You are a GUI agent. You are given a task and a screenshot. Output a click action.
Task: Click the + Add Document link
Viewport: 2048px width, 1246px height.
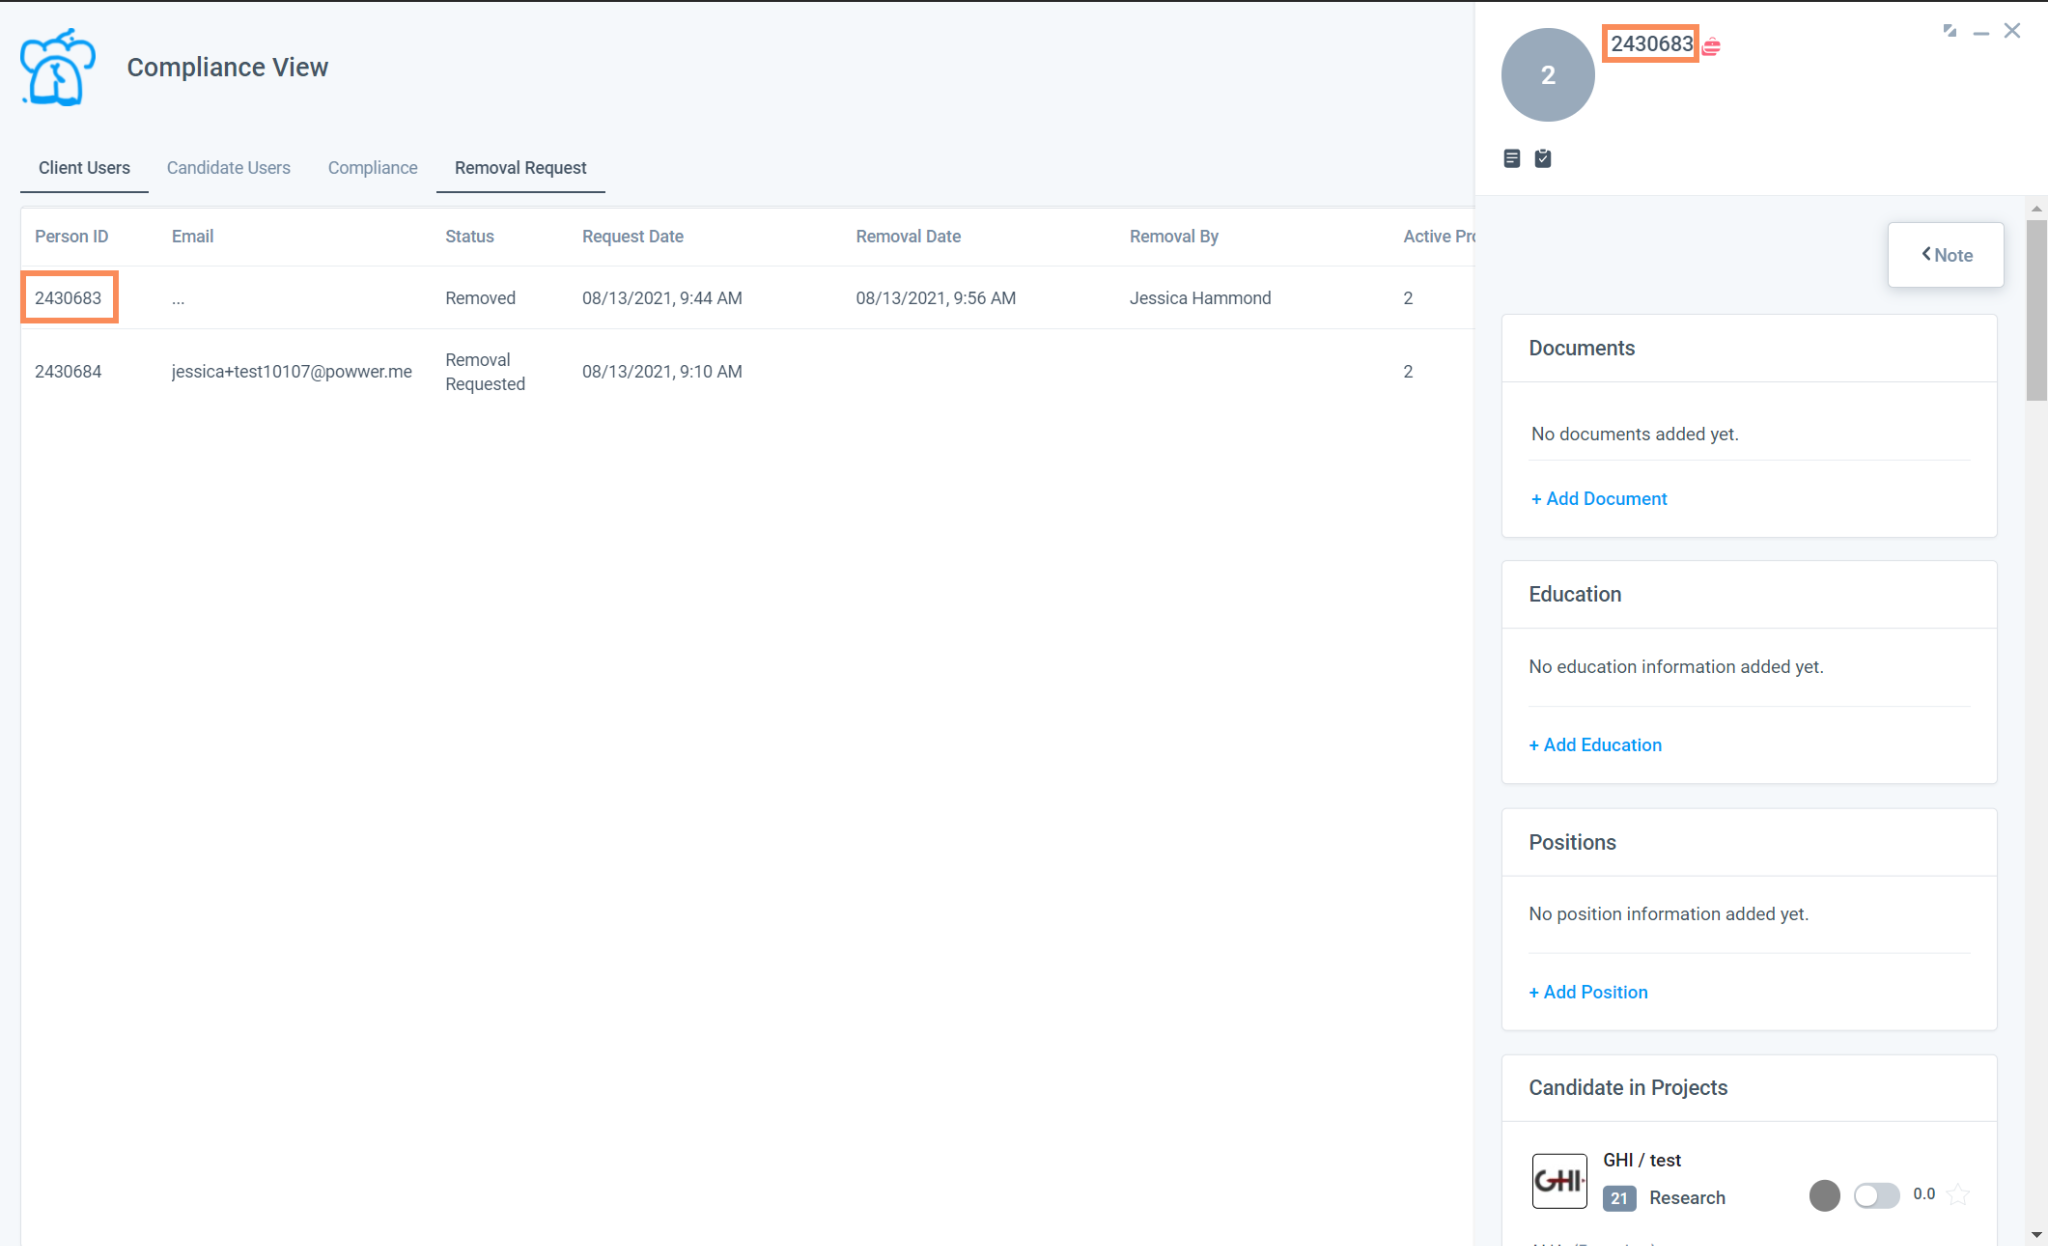coord(1598,499)
